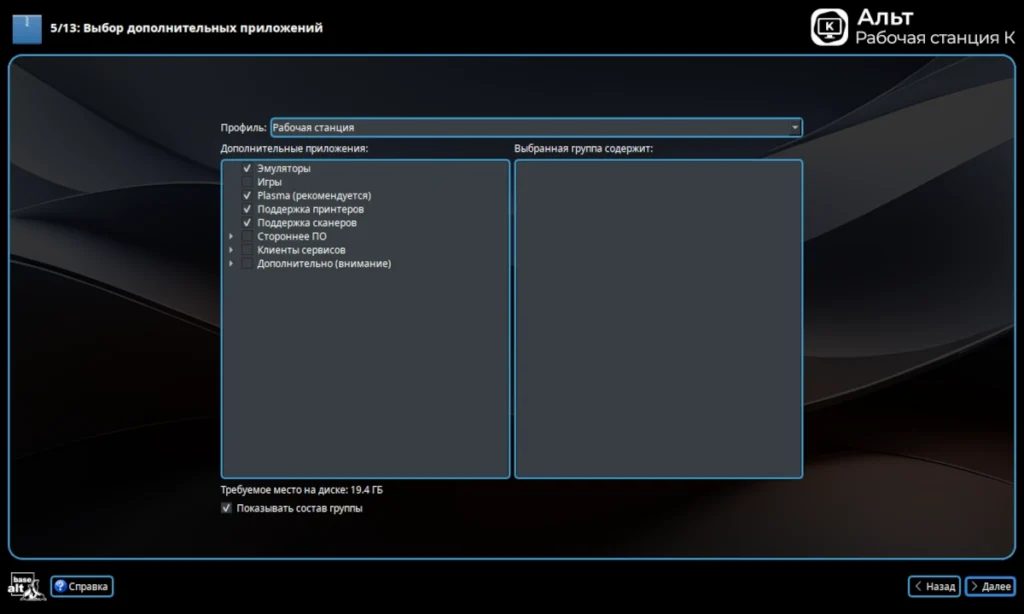Proceed with the Далее button
This screenshot has width=1024, height=614.
991,587
